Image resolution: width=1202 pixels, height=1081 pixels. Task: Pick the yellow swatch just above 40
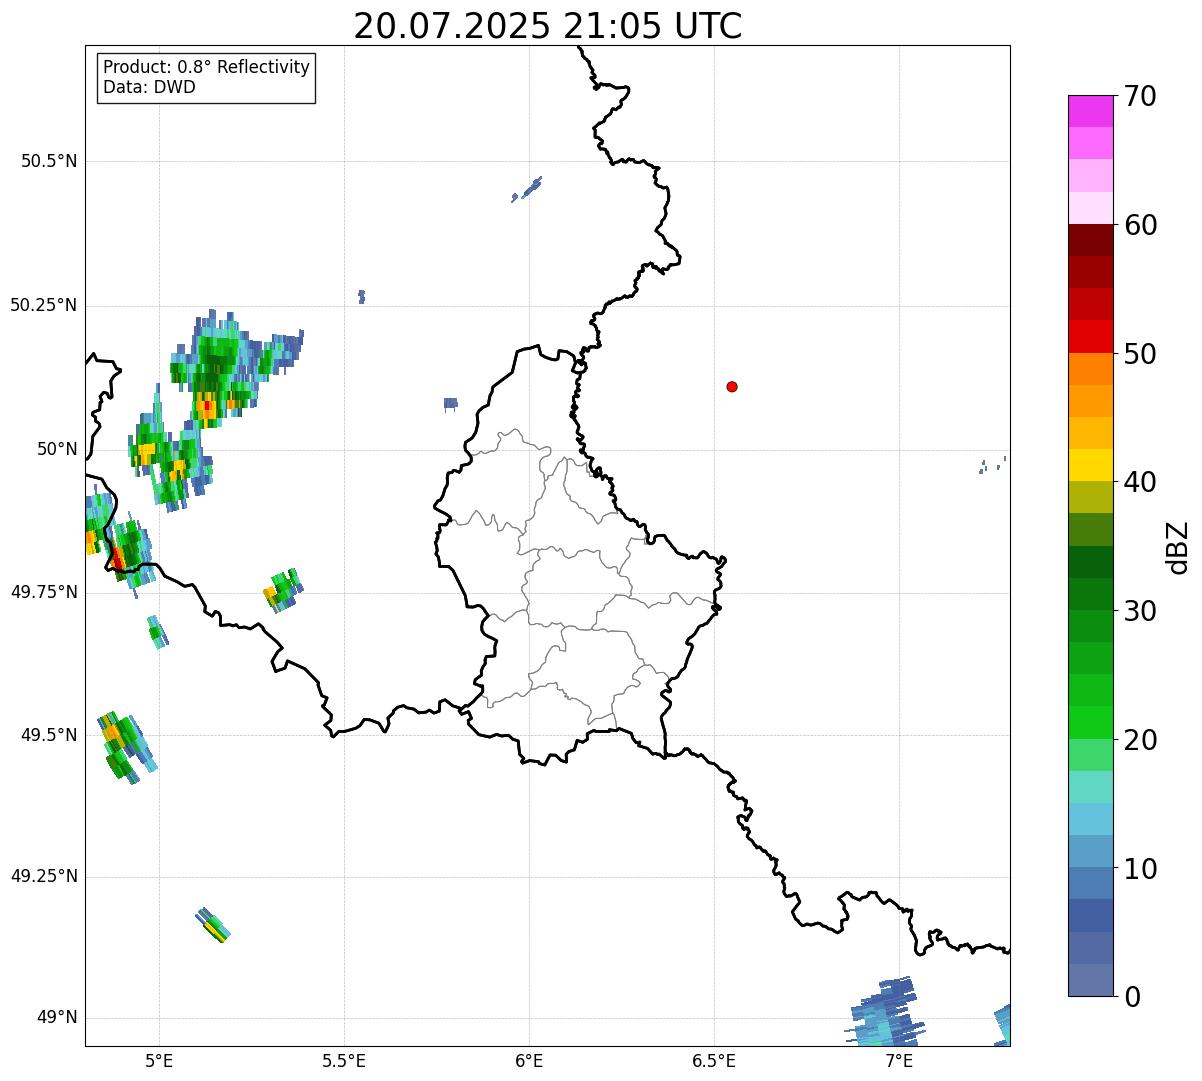click(1090, 465)
